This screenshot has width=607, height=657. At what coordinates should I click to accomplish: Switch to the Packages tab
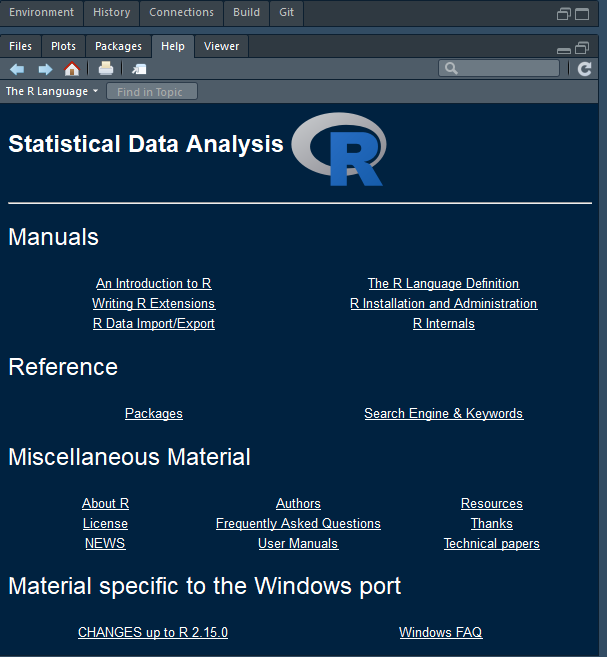pos(119,46)
